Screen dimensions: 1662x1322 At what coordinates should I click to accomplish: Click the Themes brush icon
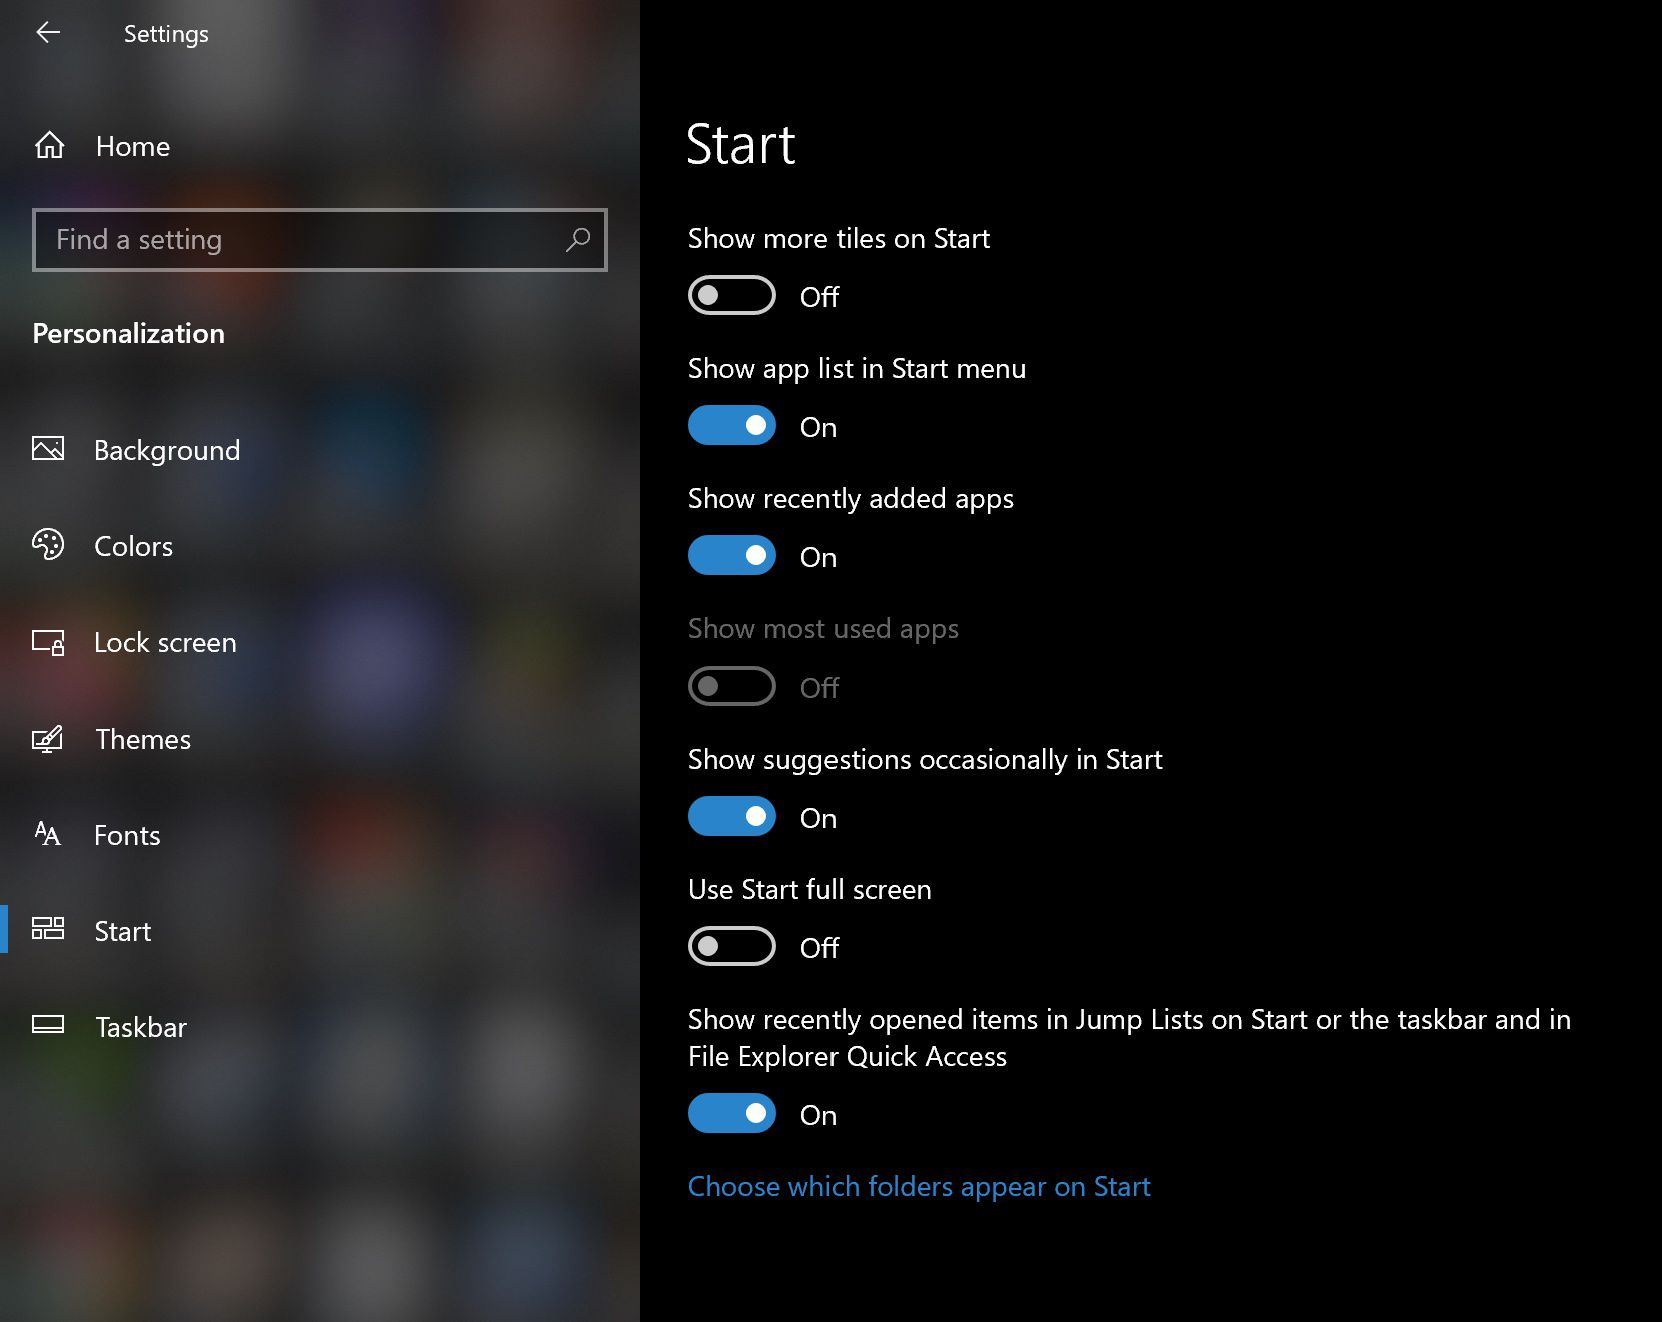(48, 739)
